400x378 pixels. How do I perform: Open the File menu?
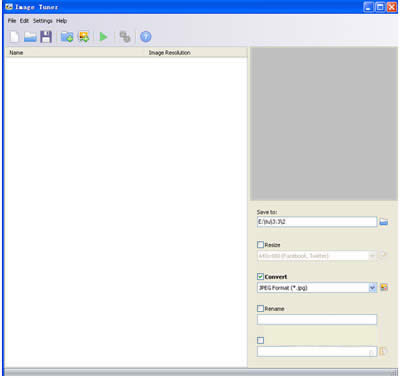click(12, 21)
